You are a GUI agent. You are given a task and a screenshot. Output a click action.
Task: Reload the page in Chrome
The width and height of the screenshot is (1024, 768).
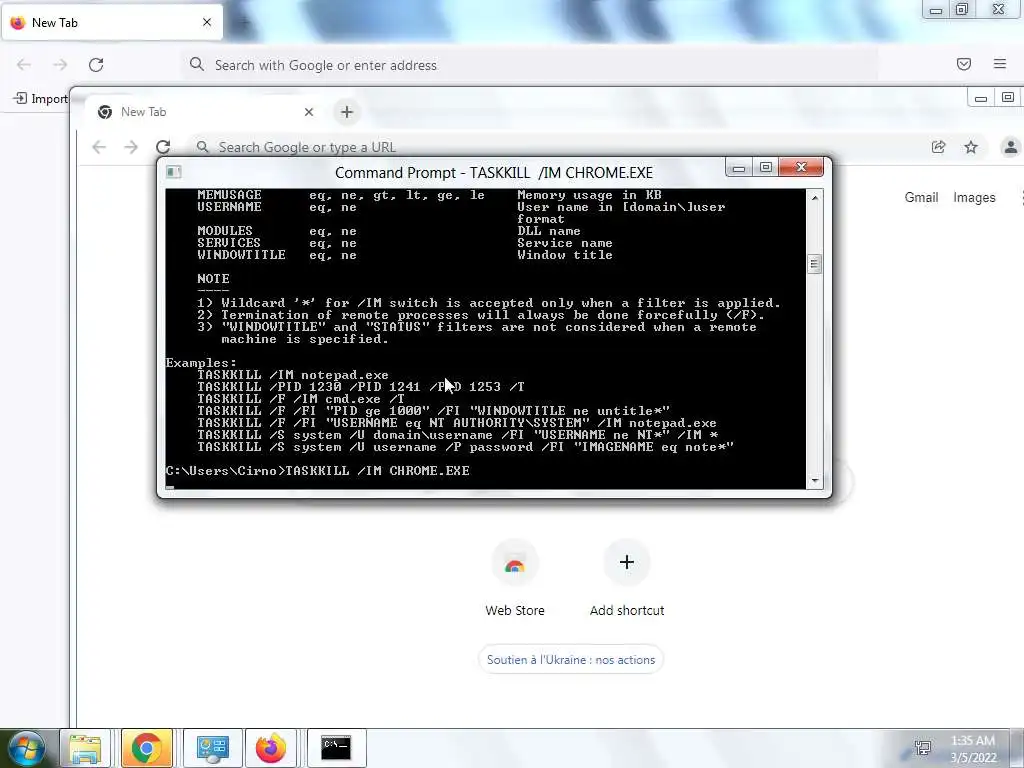tap(163, 147)
